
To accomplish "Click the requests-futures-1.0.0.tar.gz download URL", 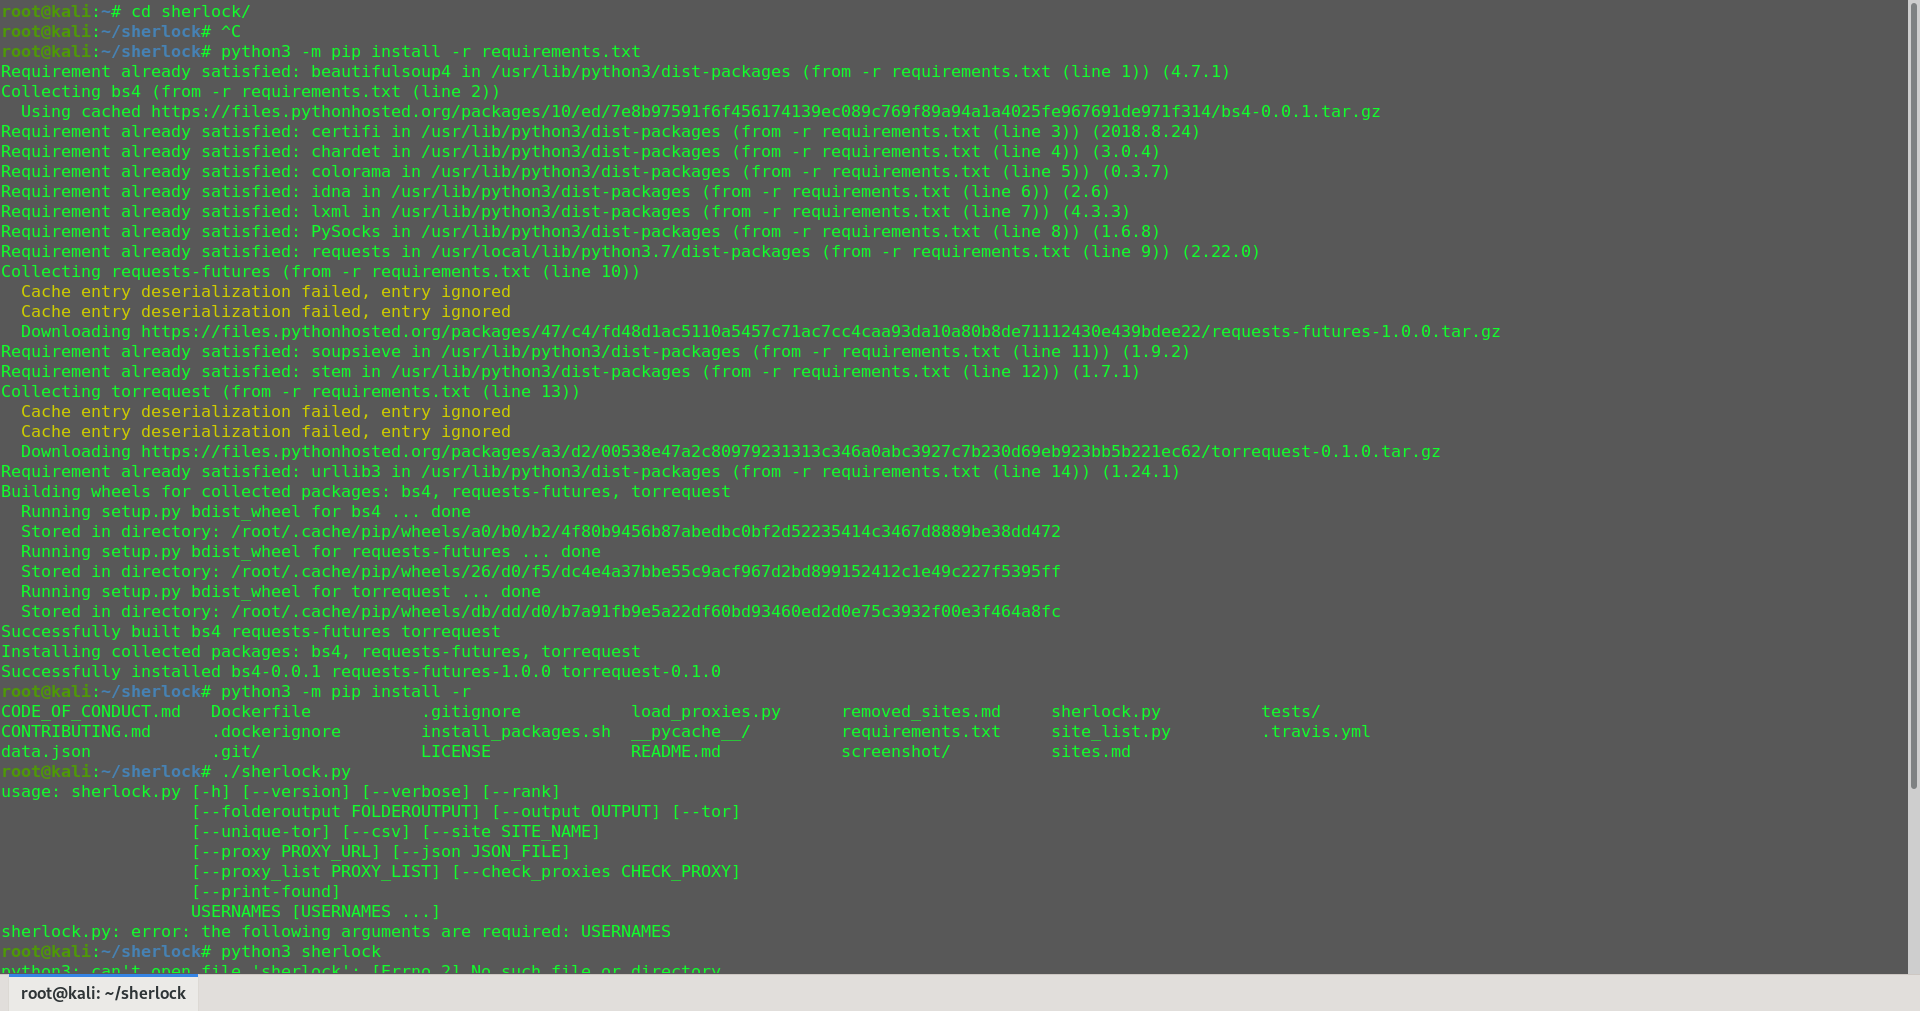I will (x=821, y=332).
